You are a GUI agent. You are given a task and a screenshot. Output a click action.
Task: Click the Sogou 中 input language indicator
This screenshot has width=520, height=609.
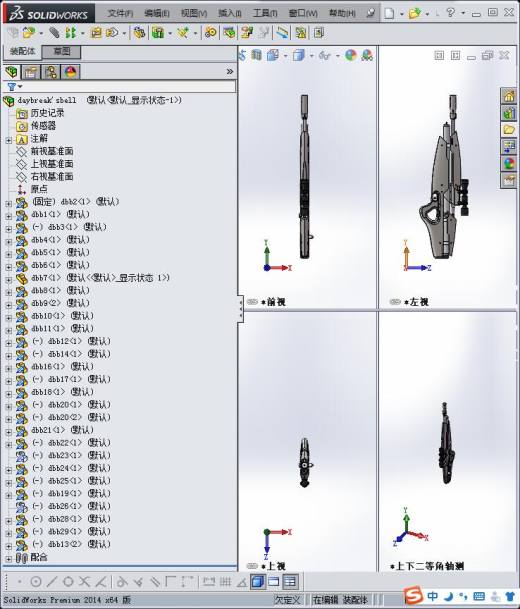tap(432, 596)
